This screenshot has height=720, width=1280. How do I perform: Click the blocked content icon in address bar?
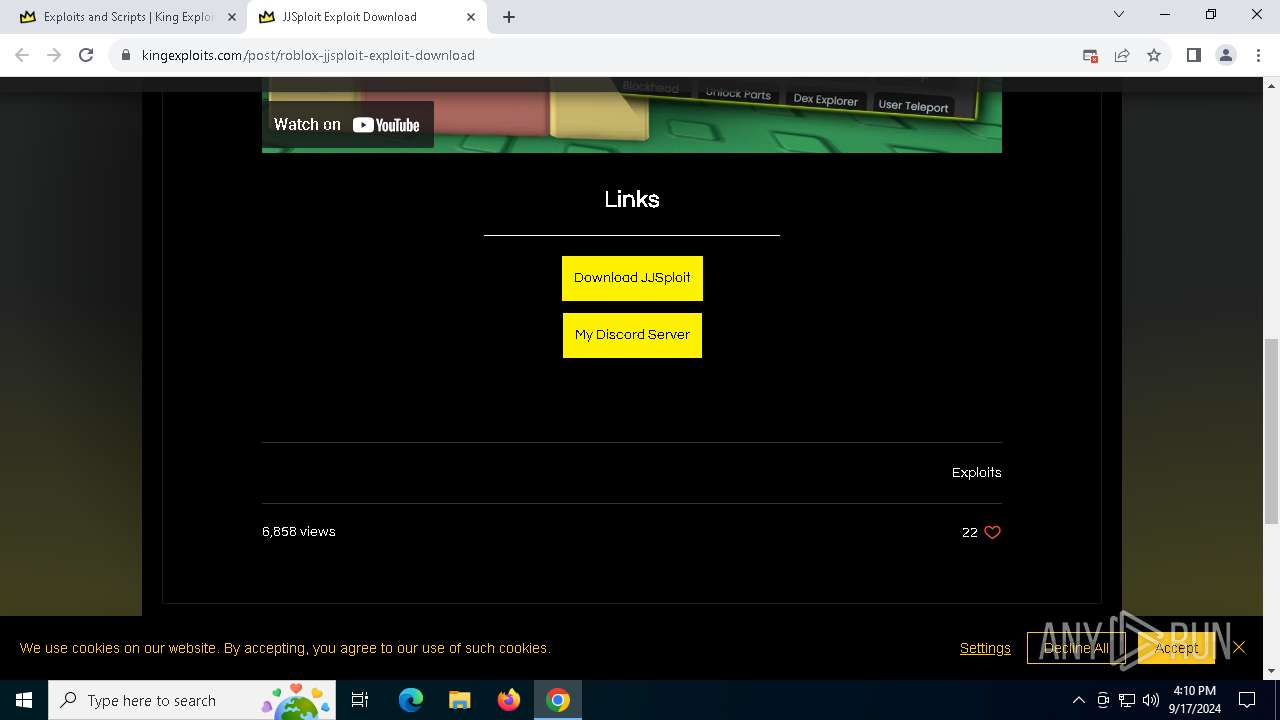[x=1090, y=55]
